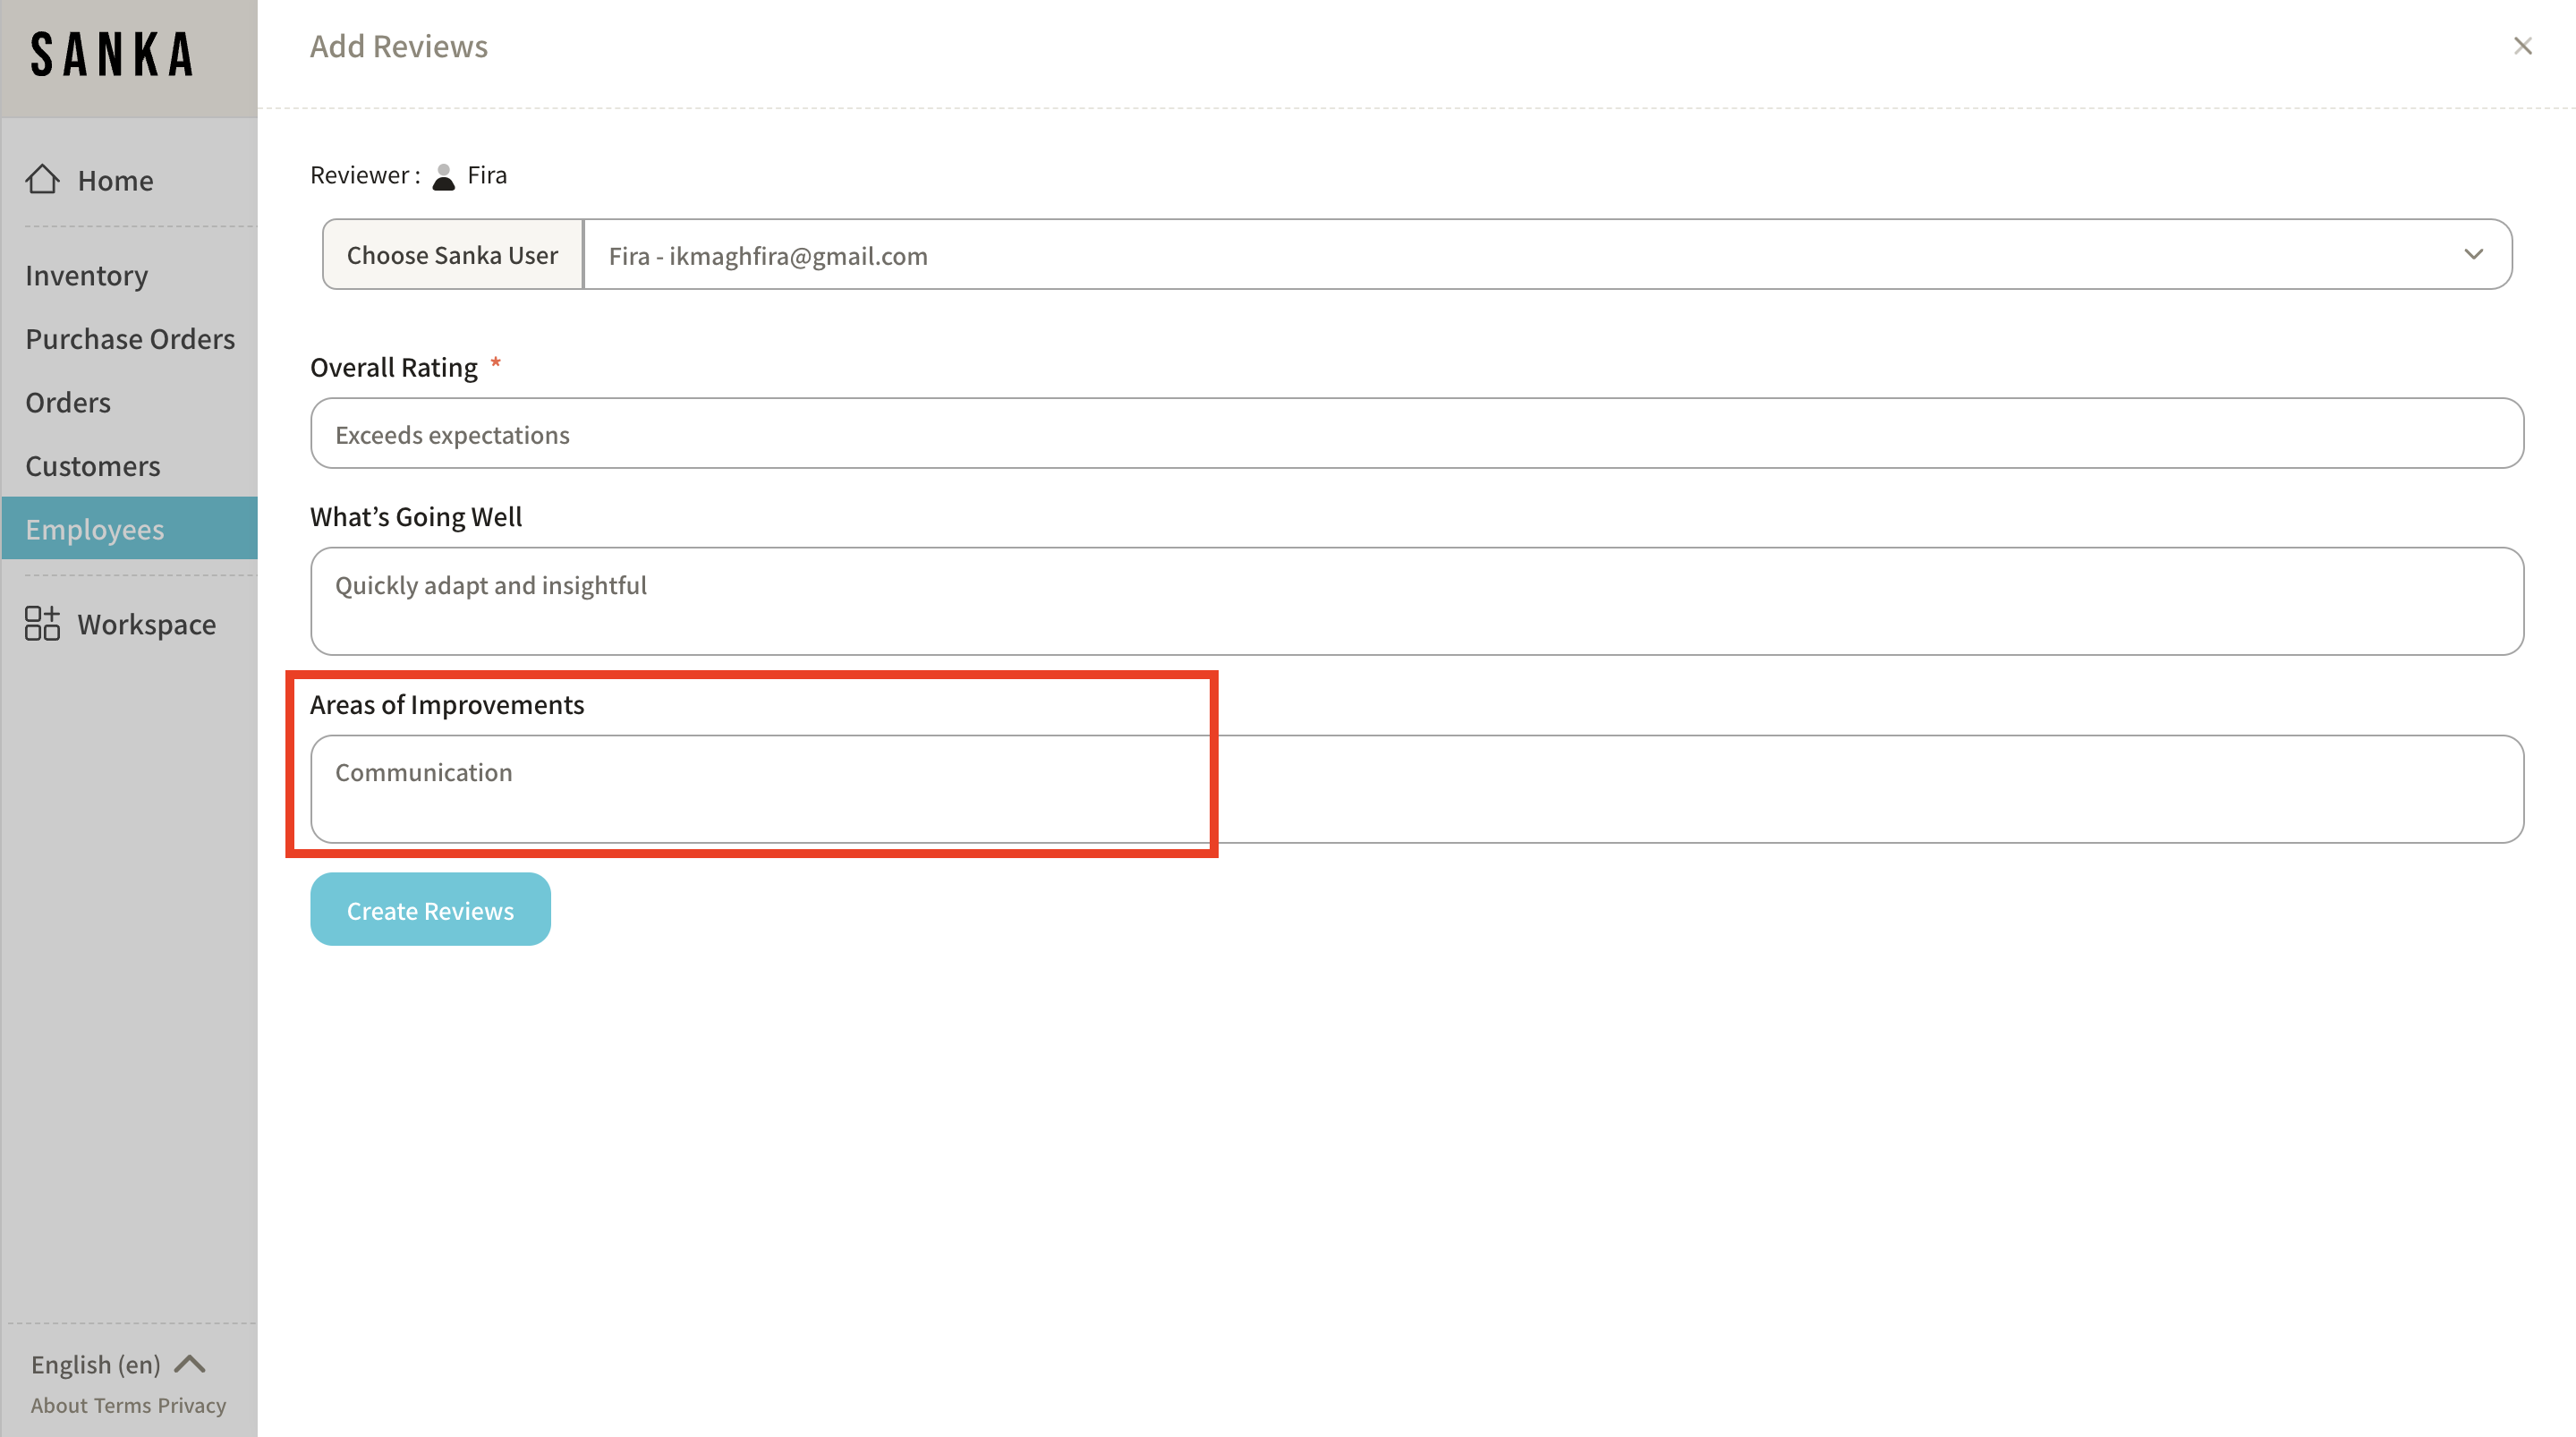Open the Sanka user dropdown arrow

(x=2473, y=254)
